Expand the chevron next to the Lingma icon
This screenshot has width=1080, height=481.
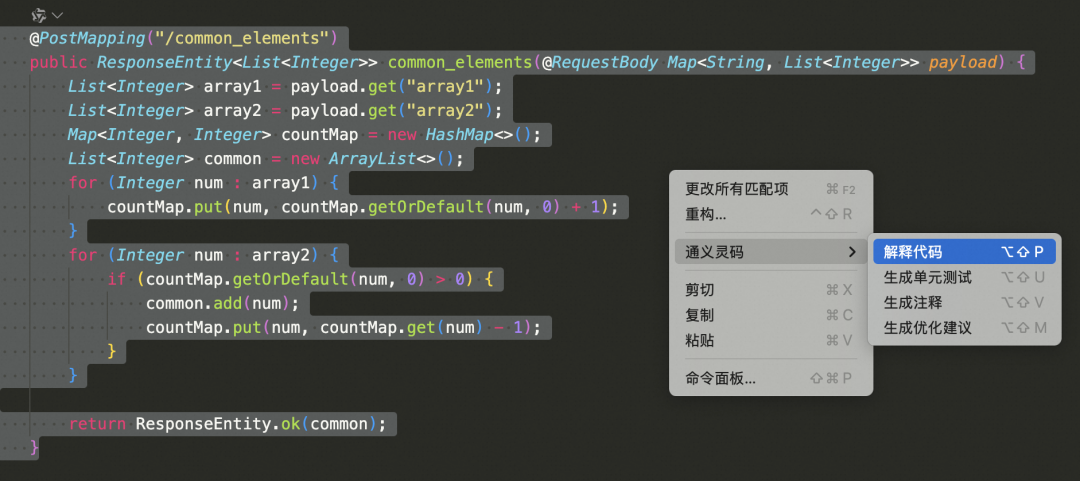(58, 15)
